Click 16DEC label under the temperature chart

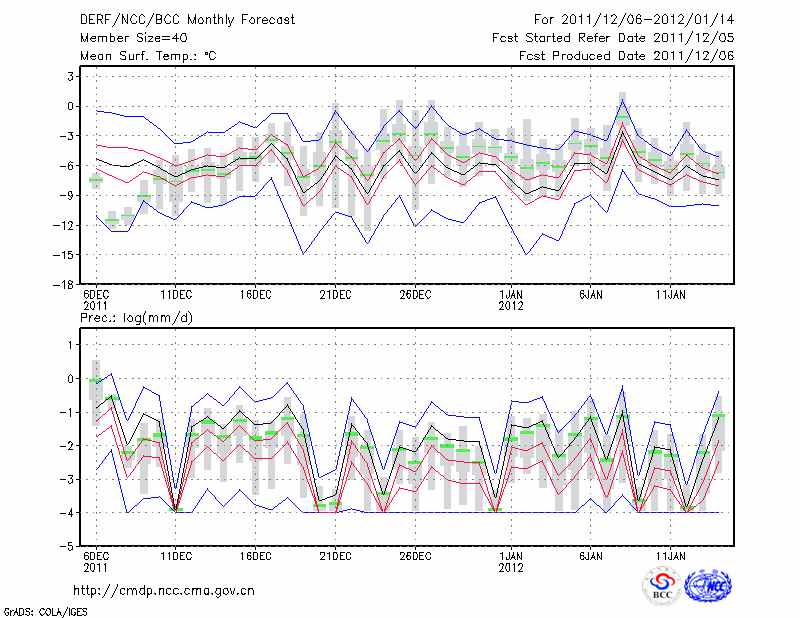(255, 295)
